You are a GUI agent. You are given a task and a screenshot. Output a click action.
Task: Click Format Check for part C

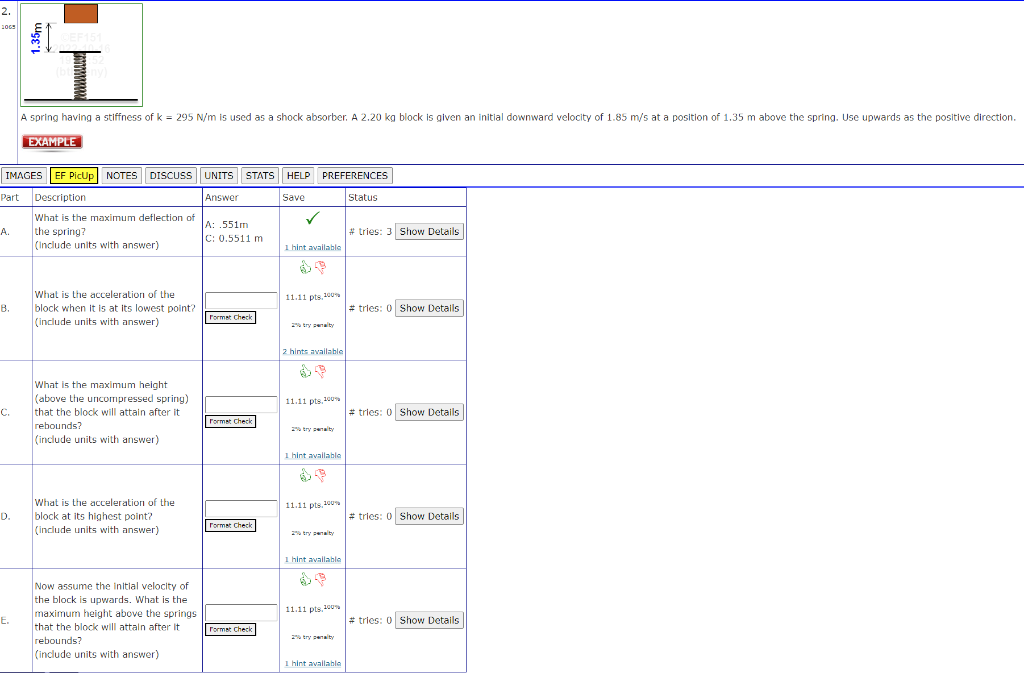tap(231, 422)
